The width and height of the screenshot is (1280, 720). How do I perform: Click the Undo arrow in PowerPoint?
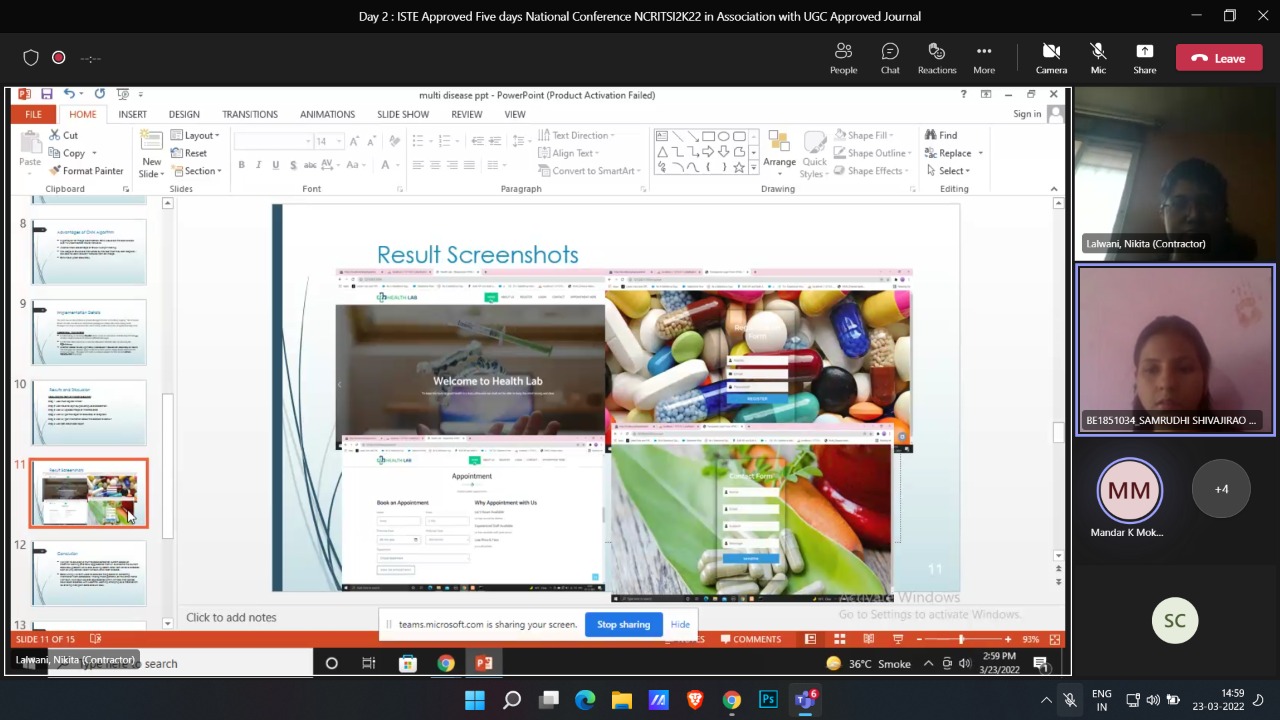[68, 94]
